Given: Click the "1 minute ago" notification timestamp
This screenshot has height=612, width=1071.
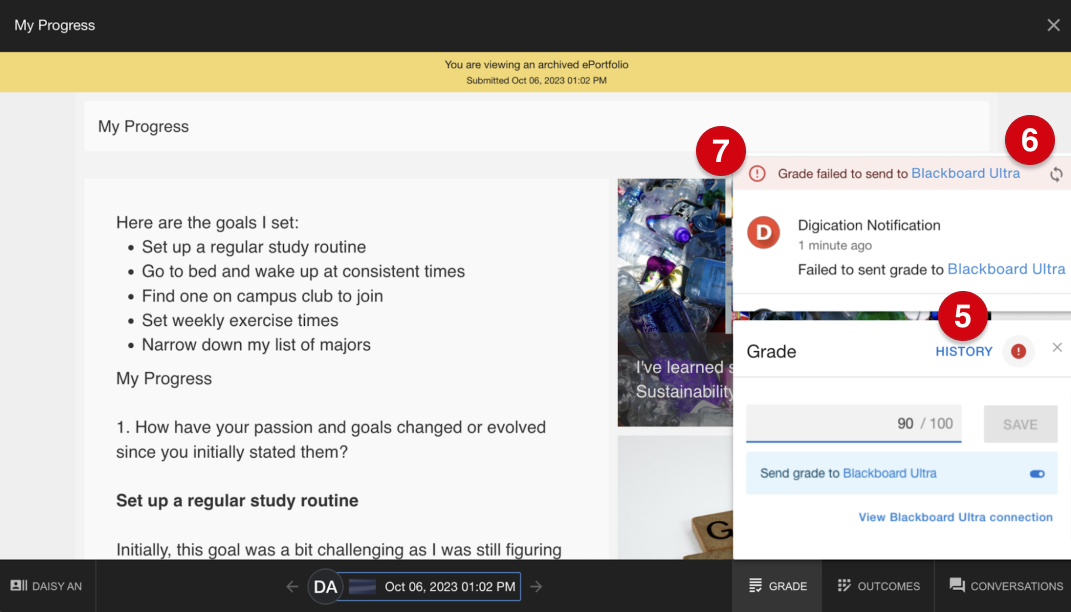Looking at the screenshot, I should point(835,245).
